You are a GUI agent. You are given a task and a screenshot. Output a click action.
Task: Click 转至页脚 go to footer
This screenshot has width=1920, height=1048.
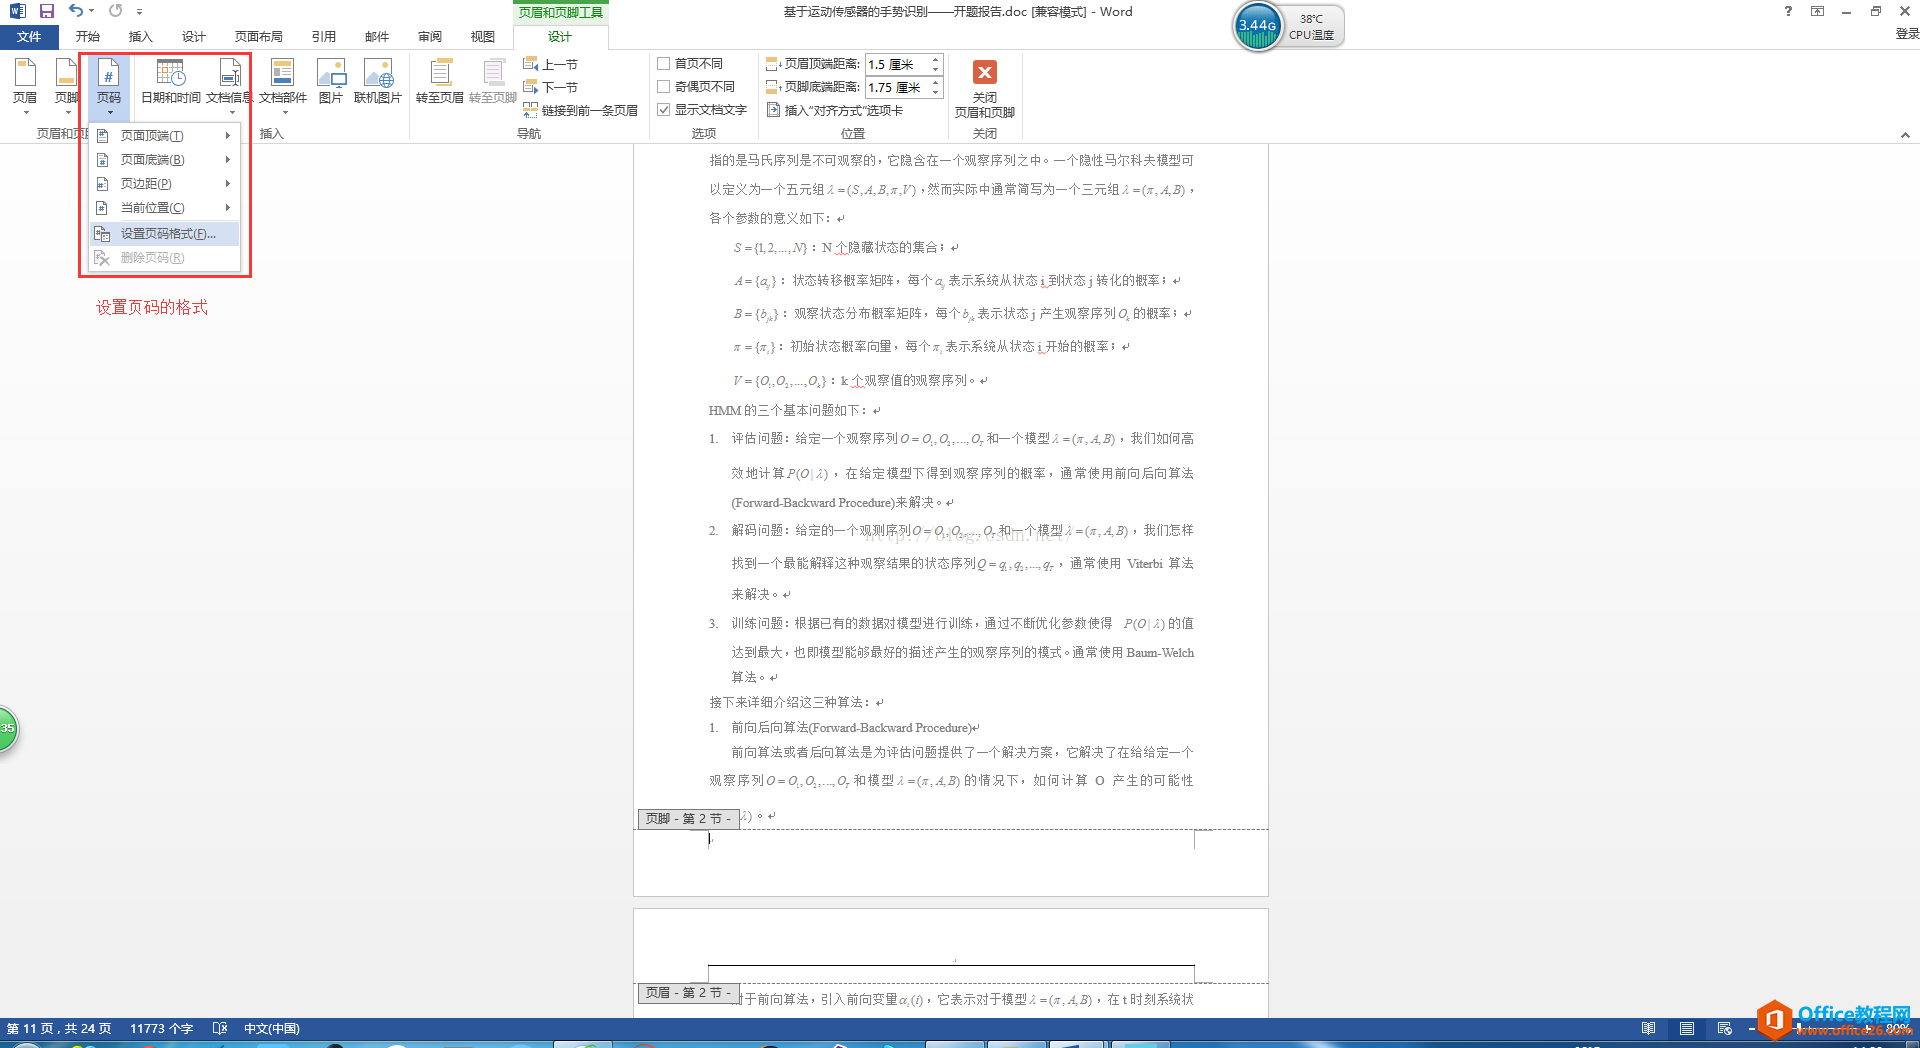(493, 82)
